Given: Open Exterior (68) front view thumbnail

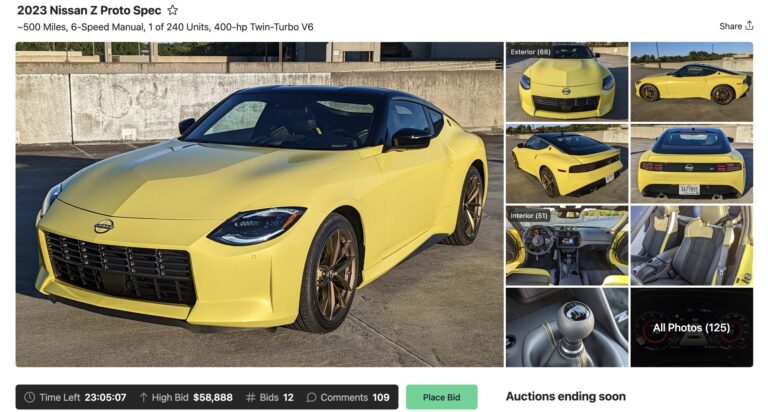Looking at the screenshot, I should [x=567, y=82].
